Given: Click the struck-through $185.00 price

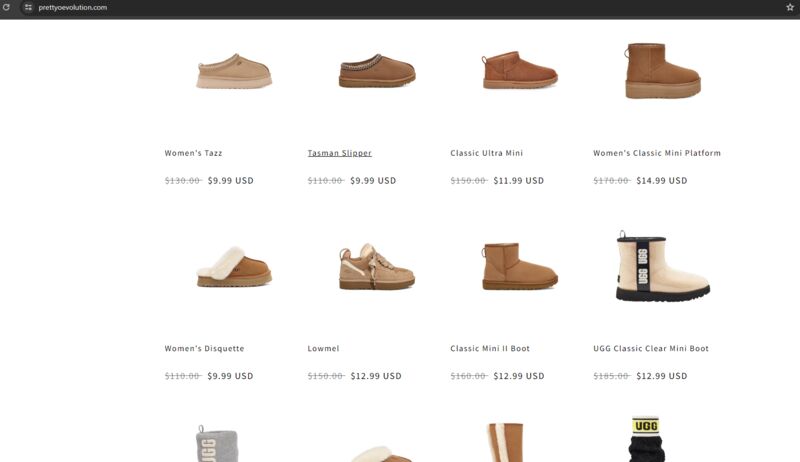Looking at the screenshot, I should 612,376.
